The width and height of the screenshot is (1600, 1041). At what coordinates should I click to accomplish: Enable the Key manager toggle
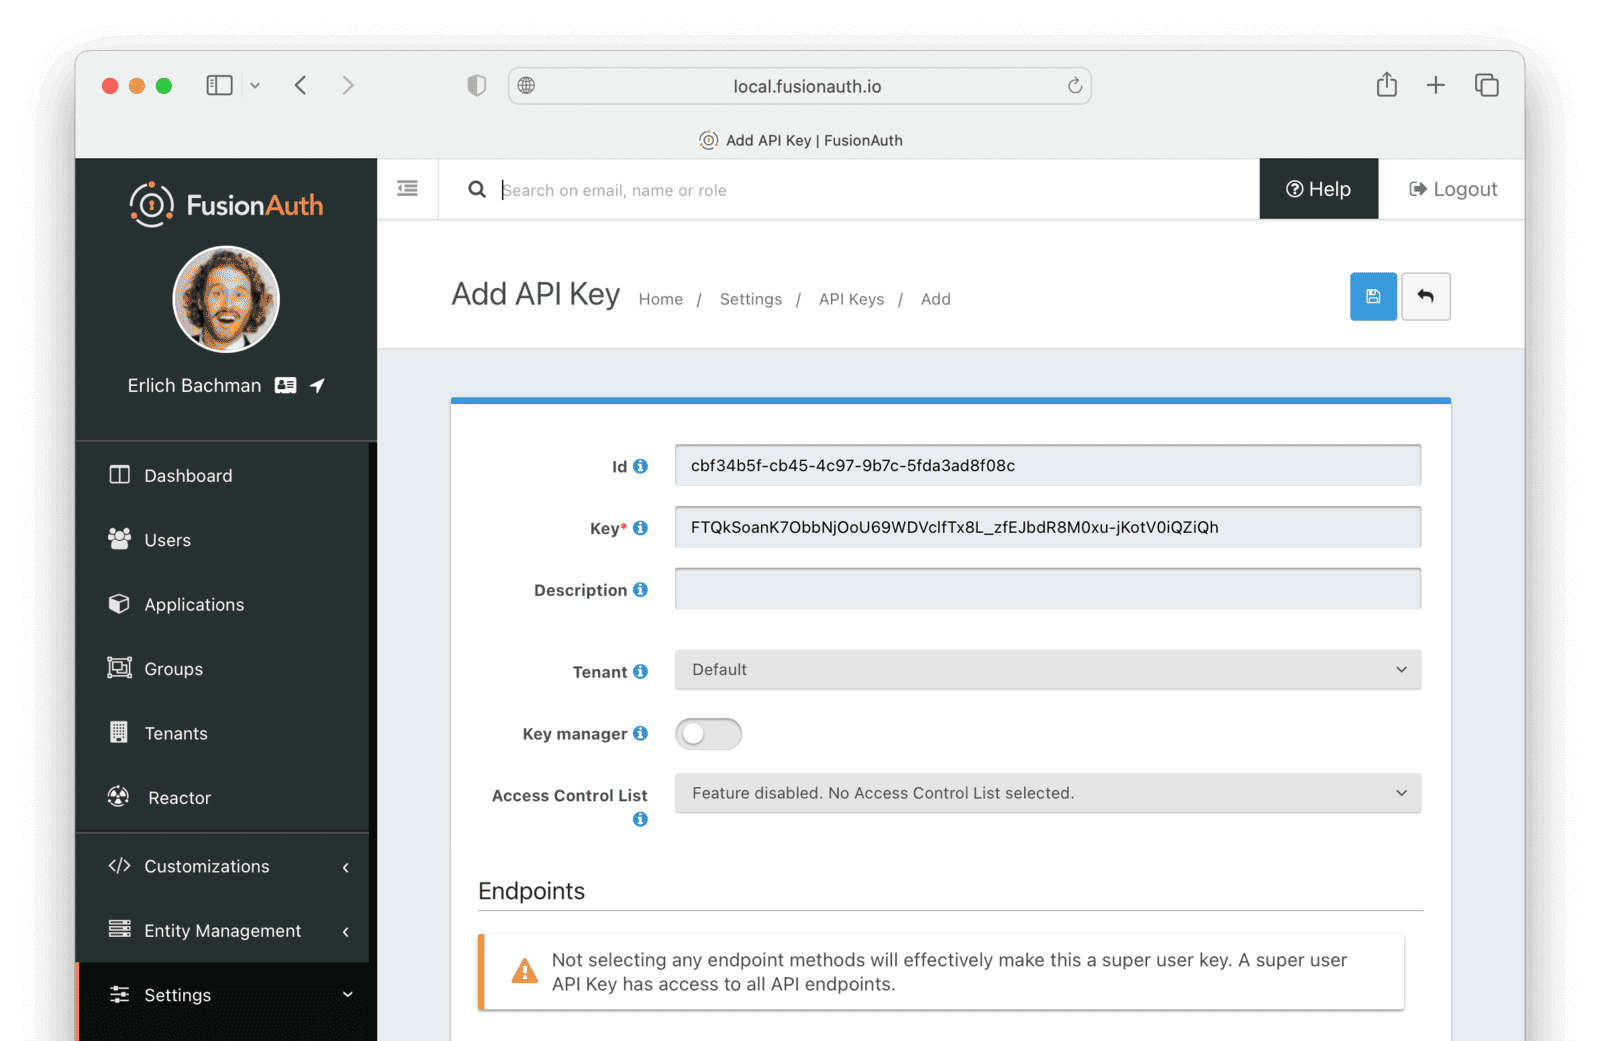click(x=708, y=734)
